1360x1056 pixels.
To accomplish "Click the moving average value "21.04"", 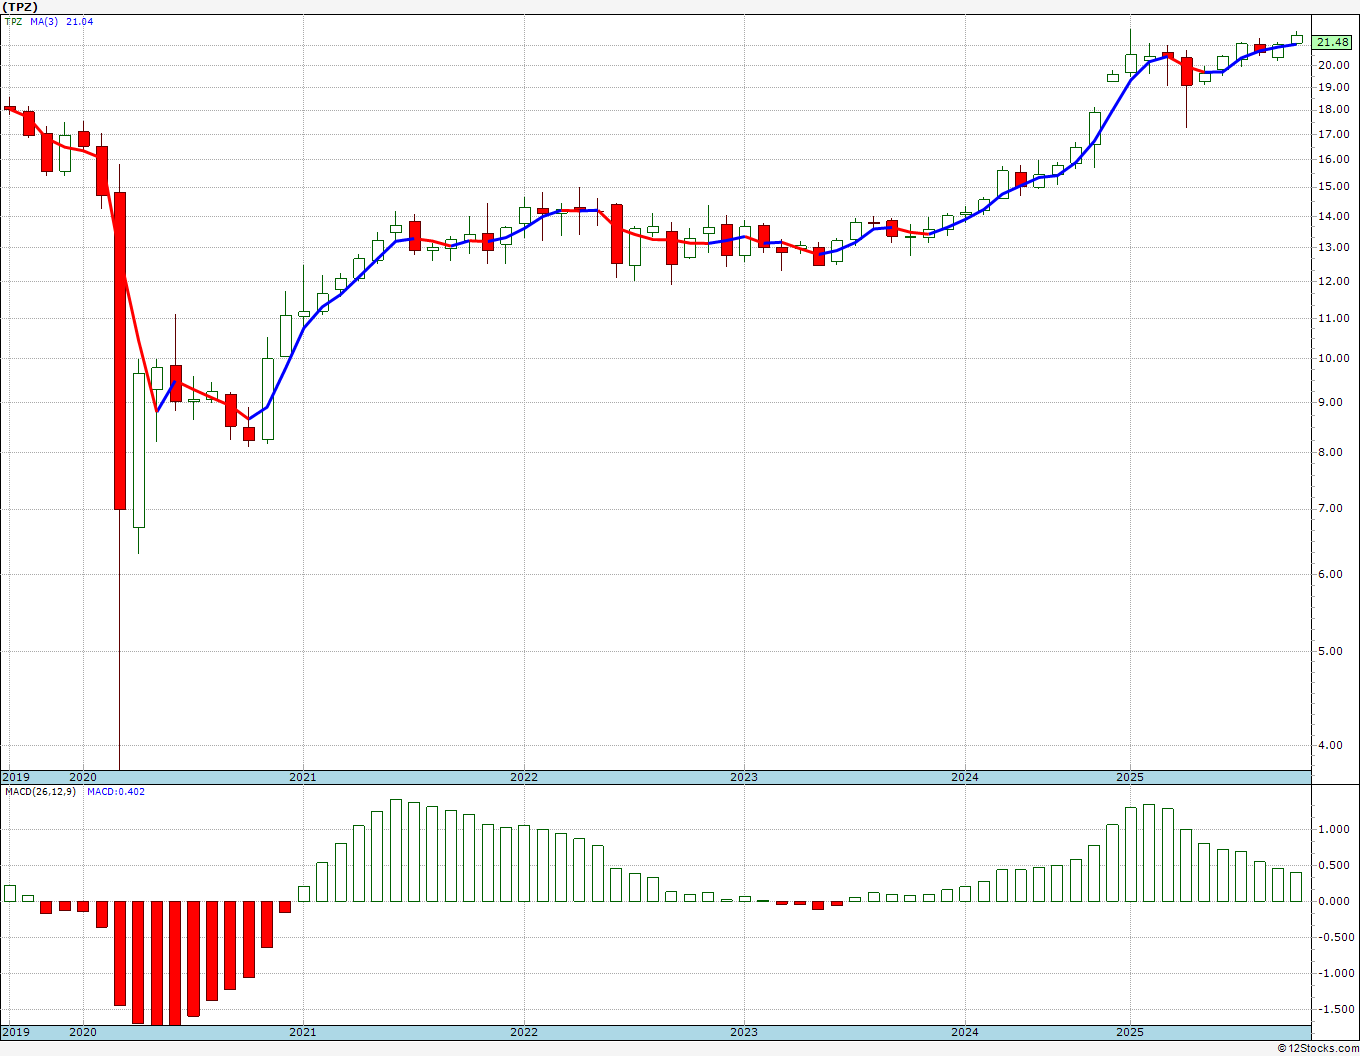I will tap(80, 21).
